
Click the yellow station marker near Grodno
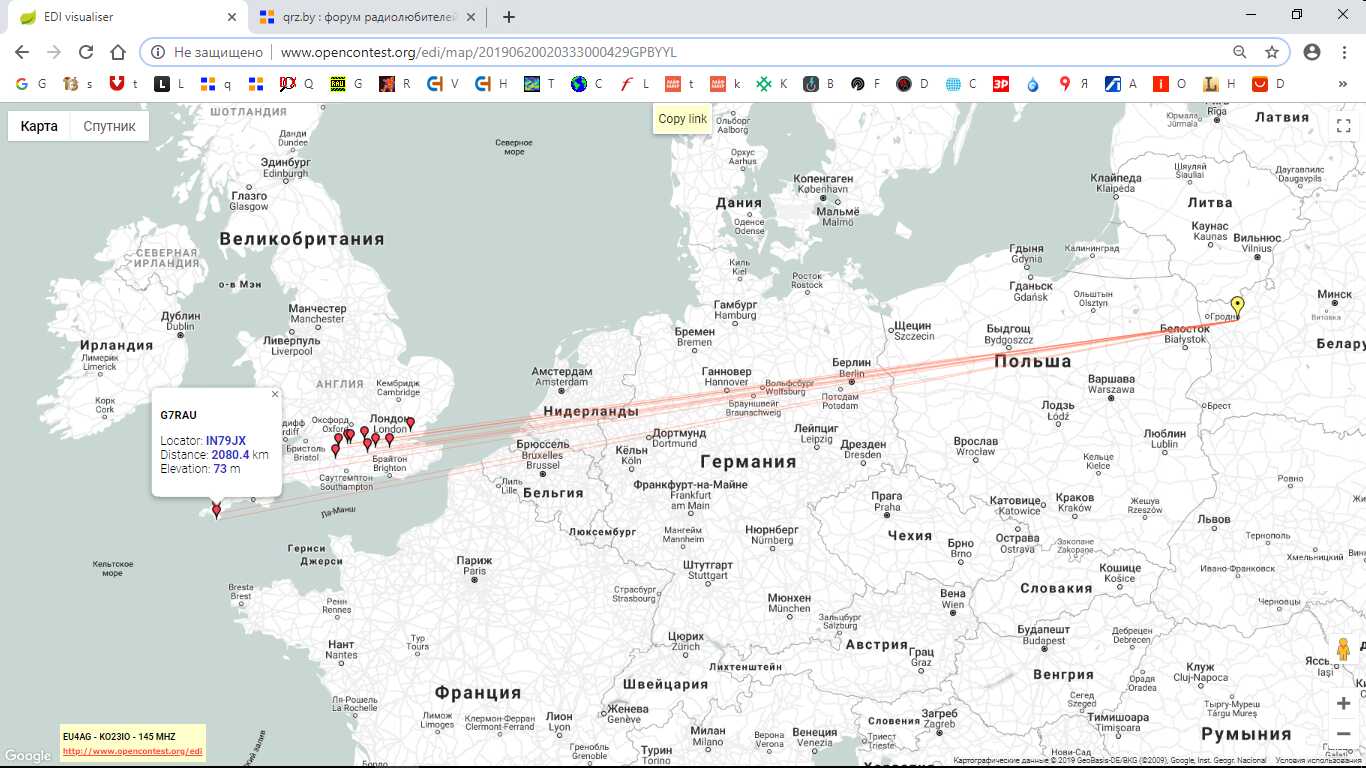[x=1237, y=305]
